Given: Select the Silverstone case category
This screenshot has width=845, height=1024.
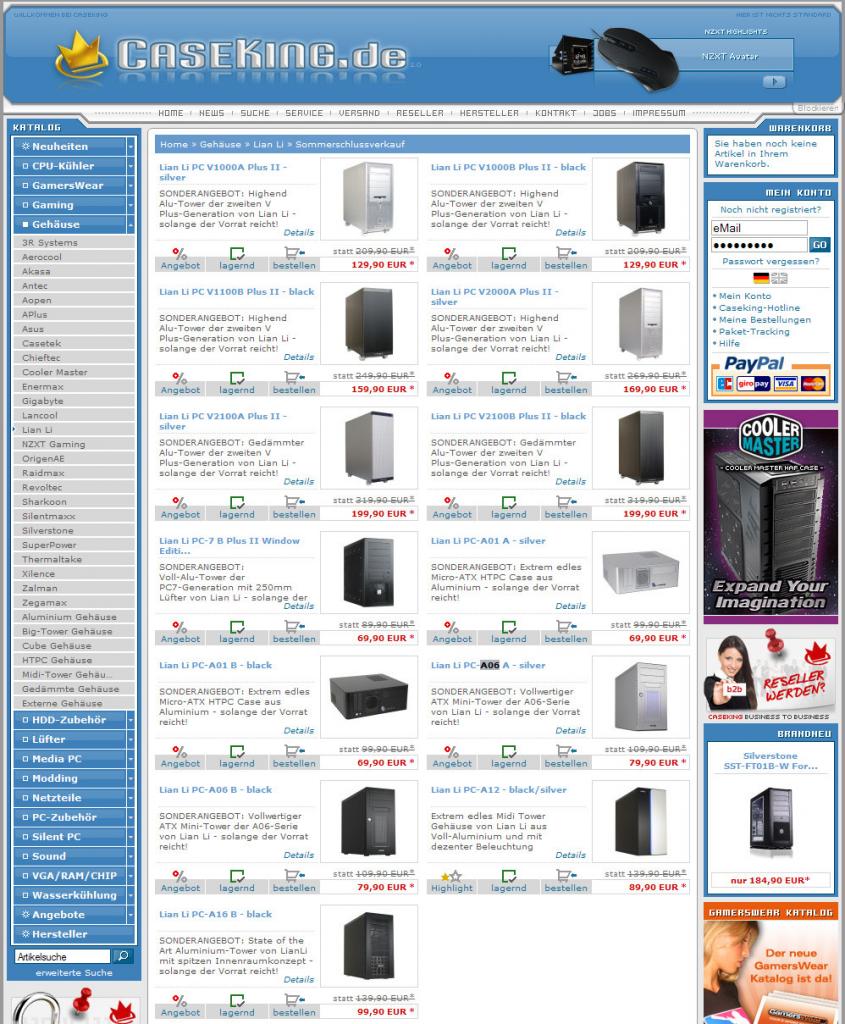Looking at the screenshot, I should click(x=74, y=530).
